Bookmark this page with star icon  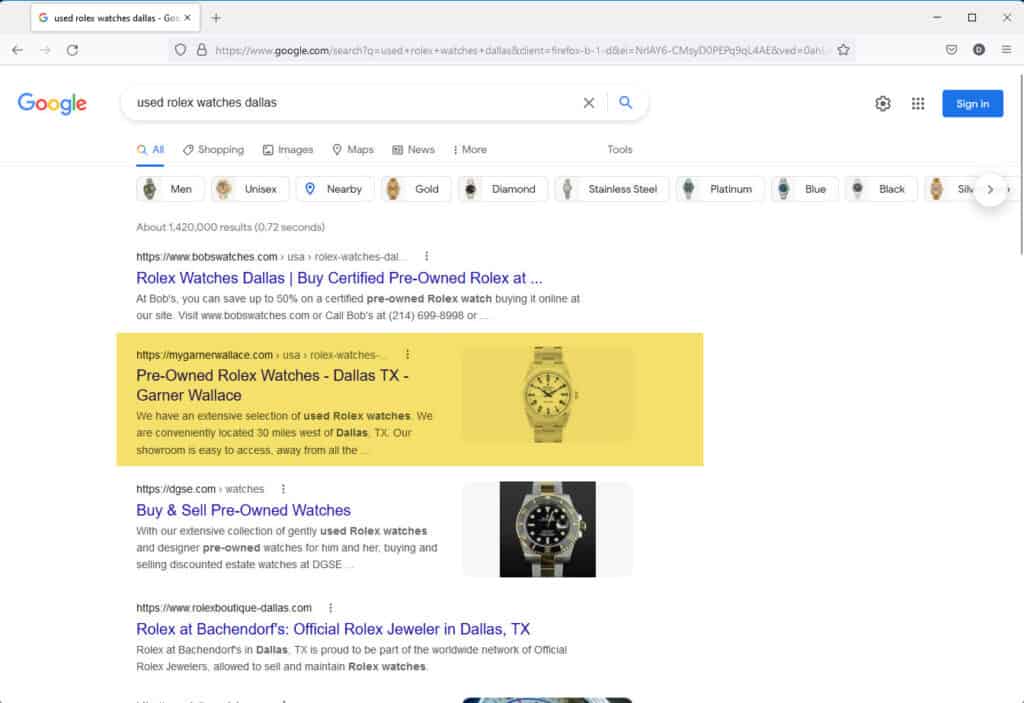point(843,50)
